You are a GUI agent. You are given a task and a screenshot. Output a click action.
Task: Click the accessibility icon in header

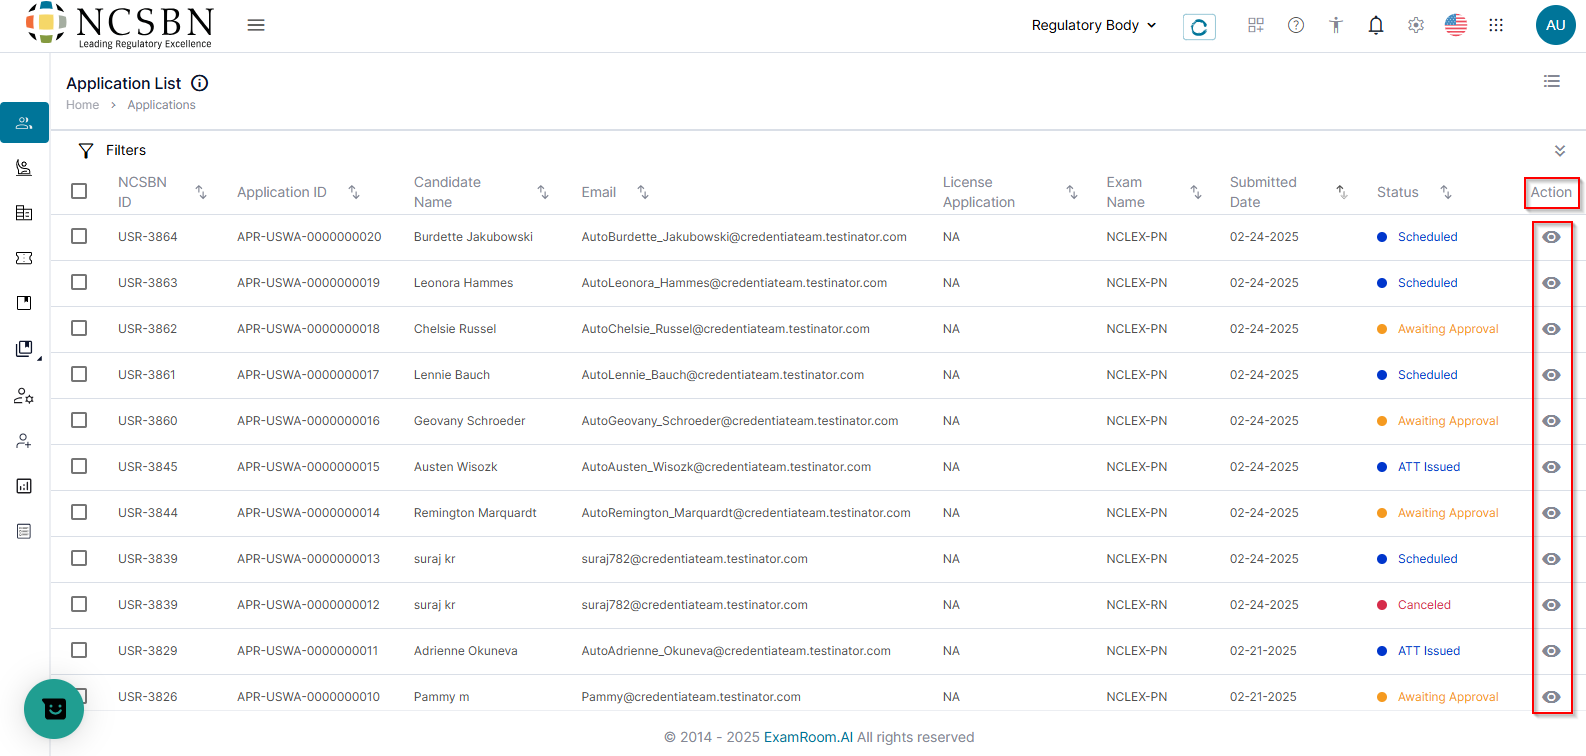point(1336,26)
